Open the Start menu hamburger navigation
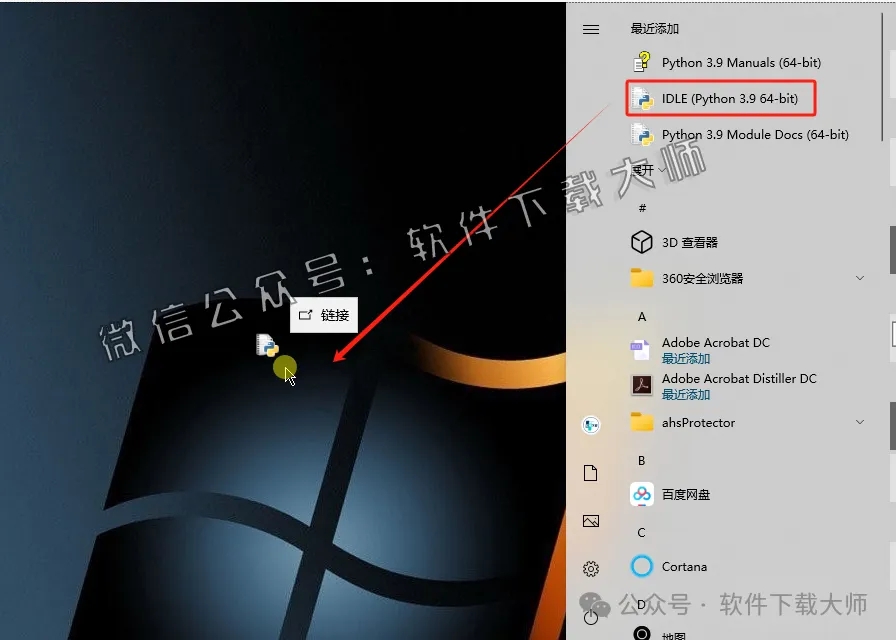 pyautogui.click(x=589, y=28)
